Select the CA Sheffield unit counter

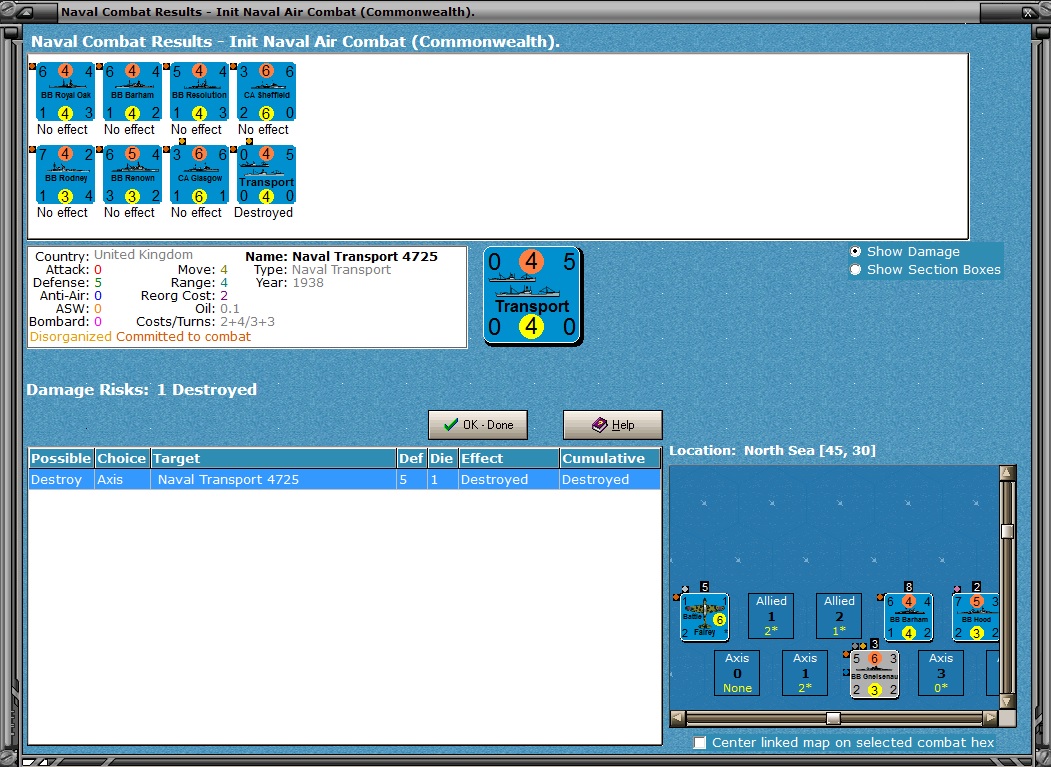pos(266,92)
